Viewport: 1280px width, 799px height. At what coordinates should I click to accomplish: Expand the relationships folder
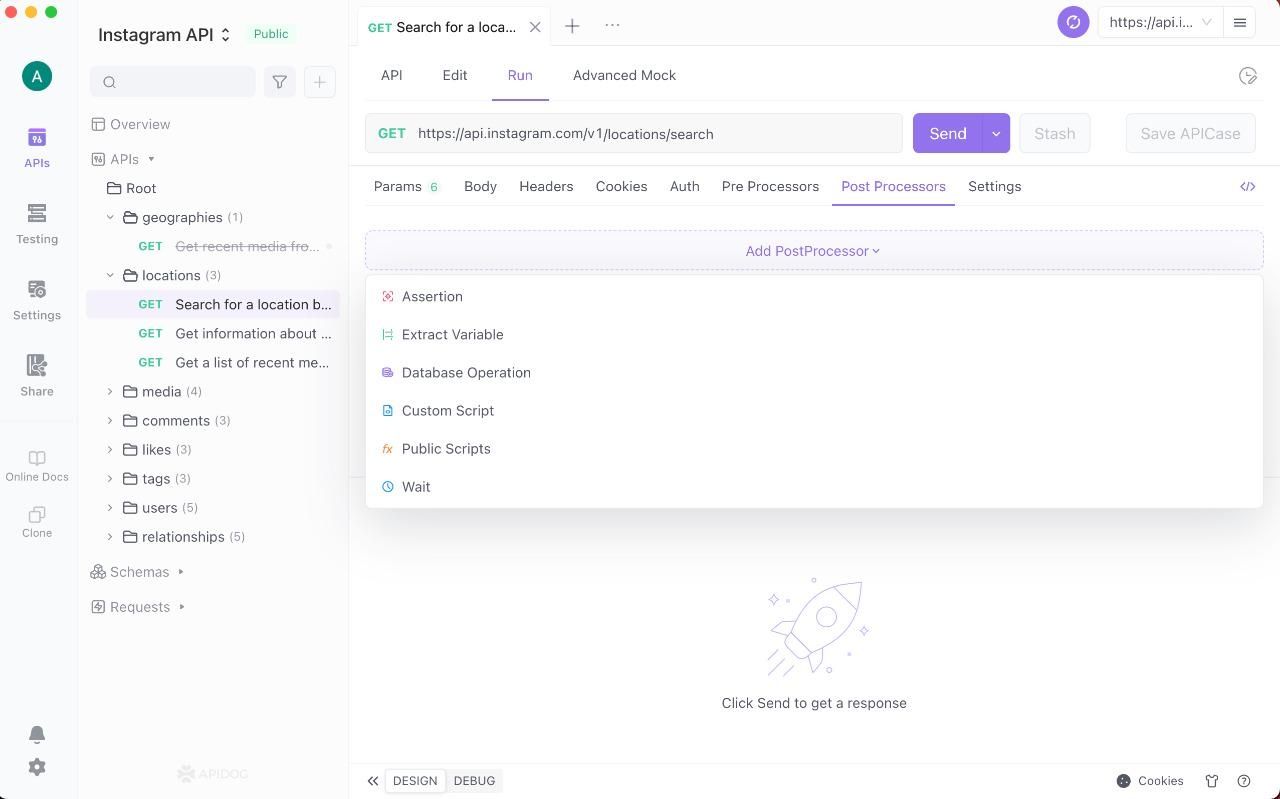coord(110,537)
